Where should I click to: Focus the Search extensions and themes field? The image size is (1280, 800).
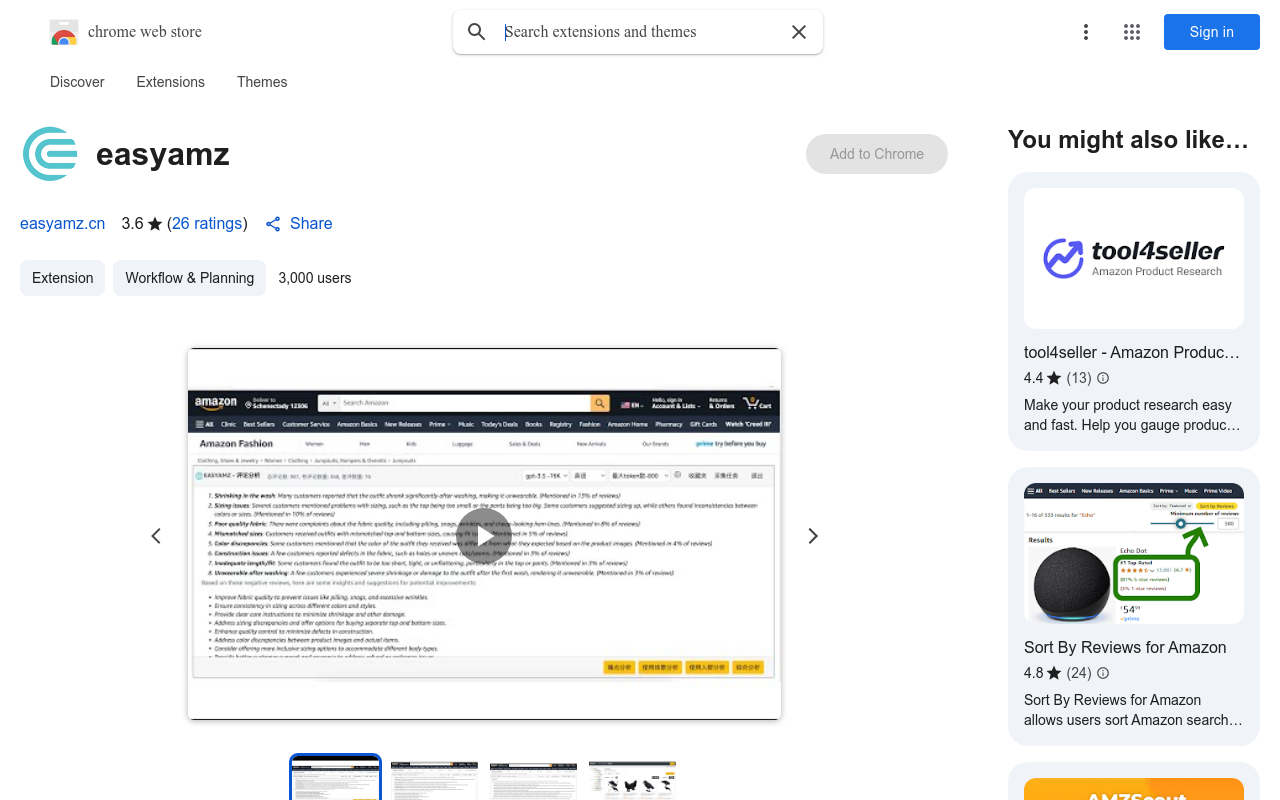640,32
